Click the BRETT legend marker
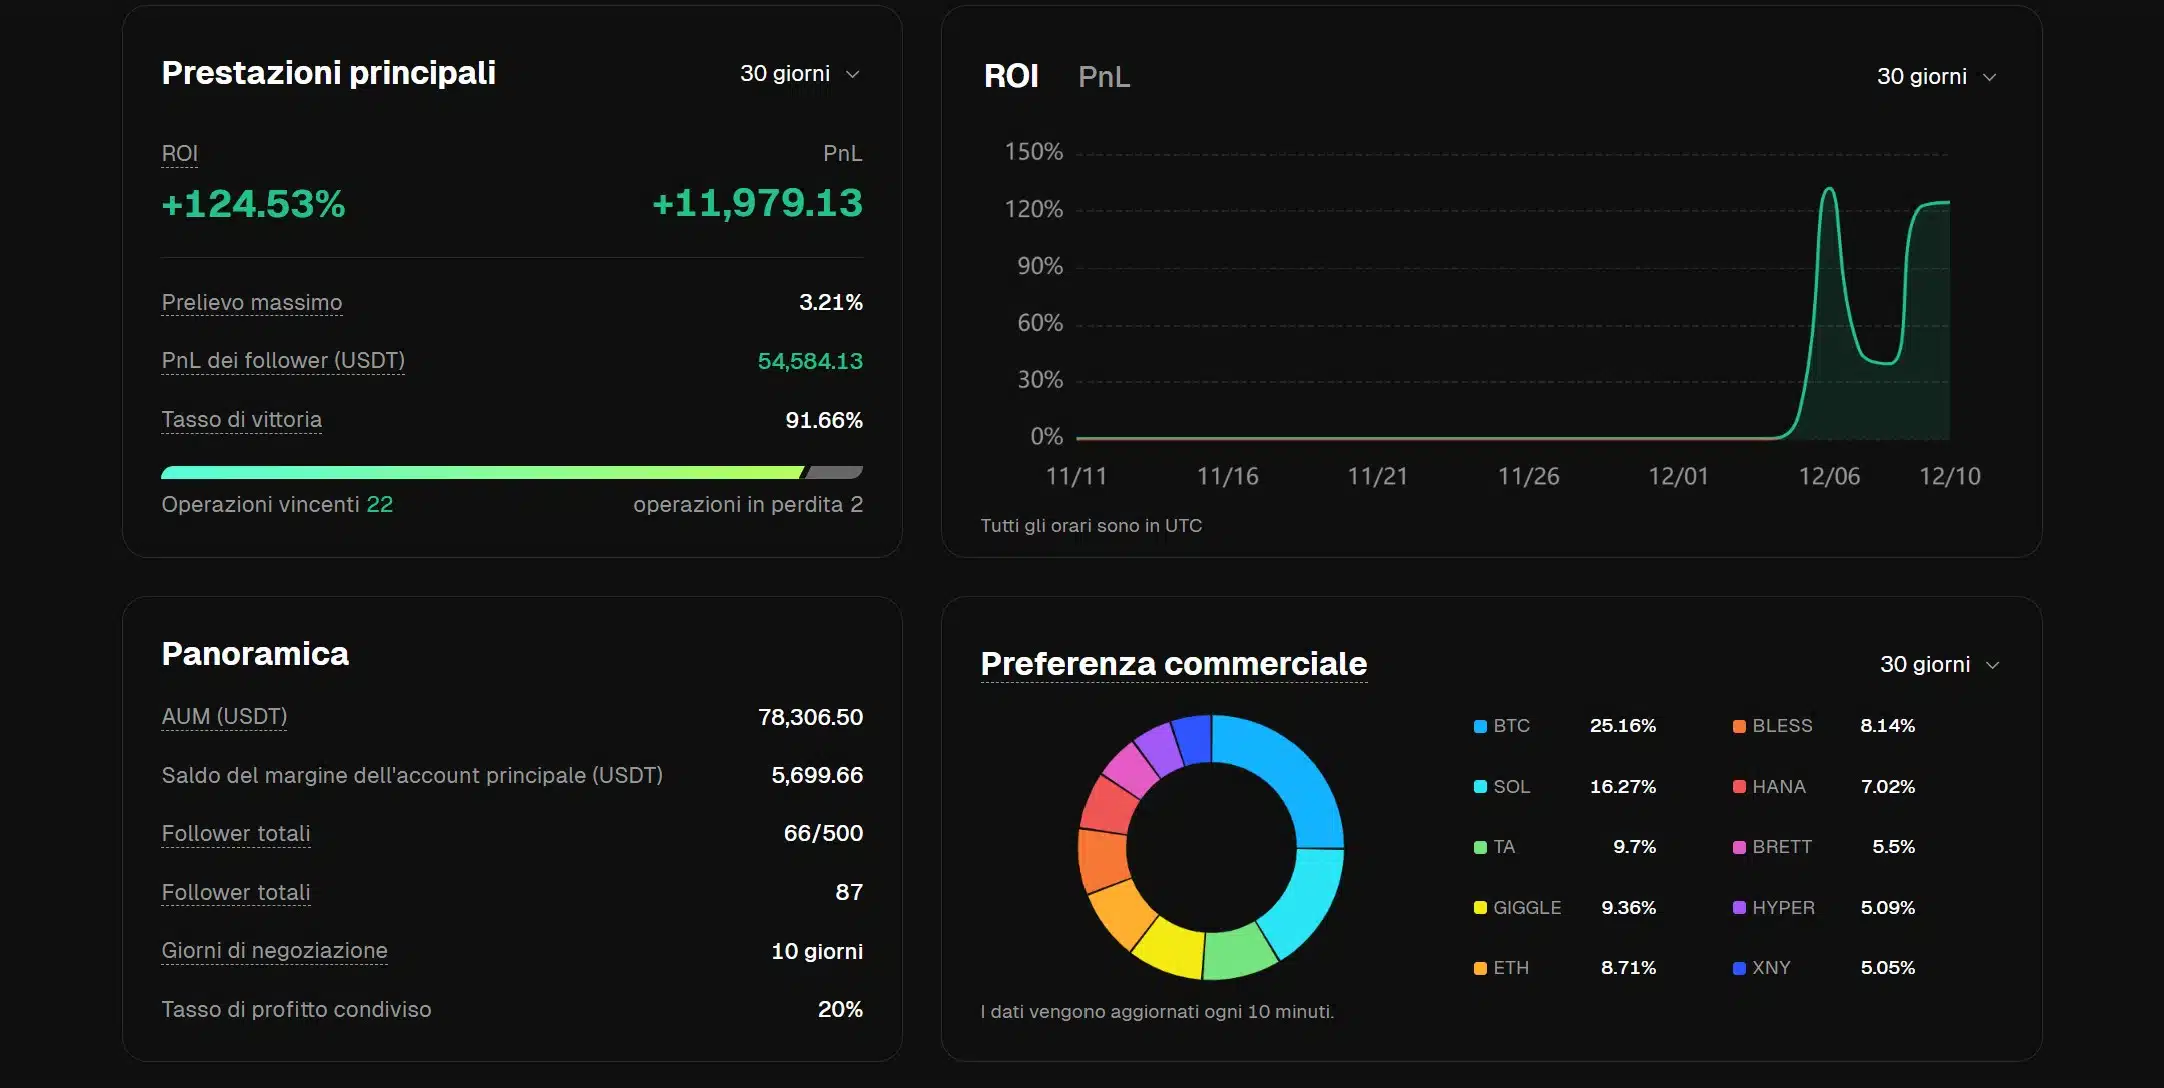This screenshot has height=1088, width=2164. (1738, 847)
